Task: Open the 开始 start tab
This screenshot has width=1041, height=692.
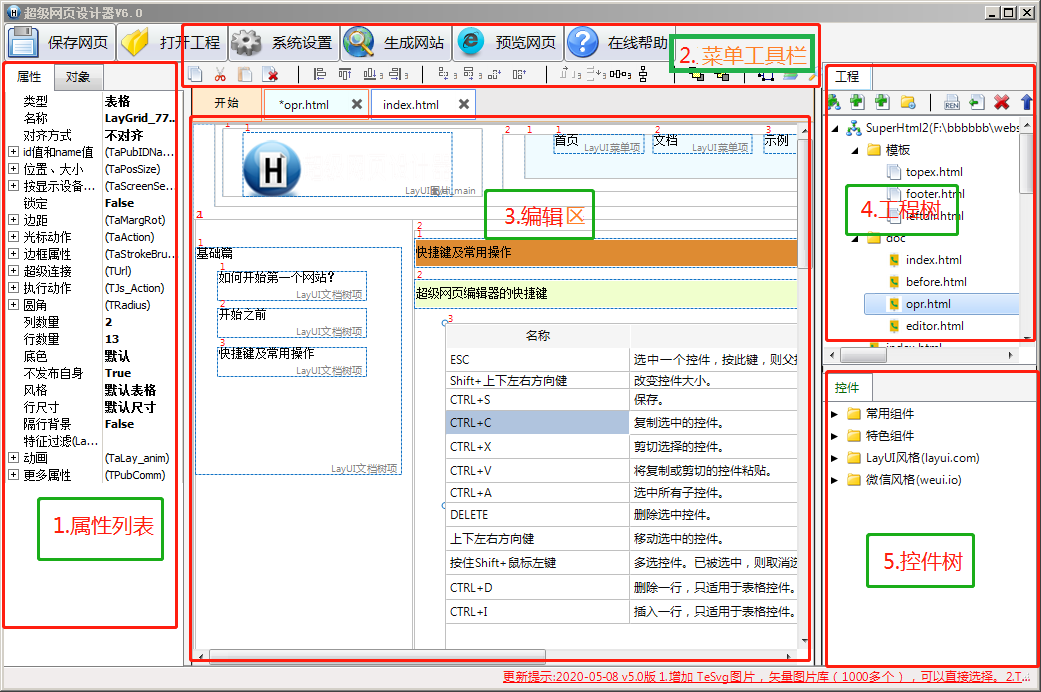Action: tap(226, 103)
